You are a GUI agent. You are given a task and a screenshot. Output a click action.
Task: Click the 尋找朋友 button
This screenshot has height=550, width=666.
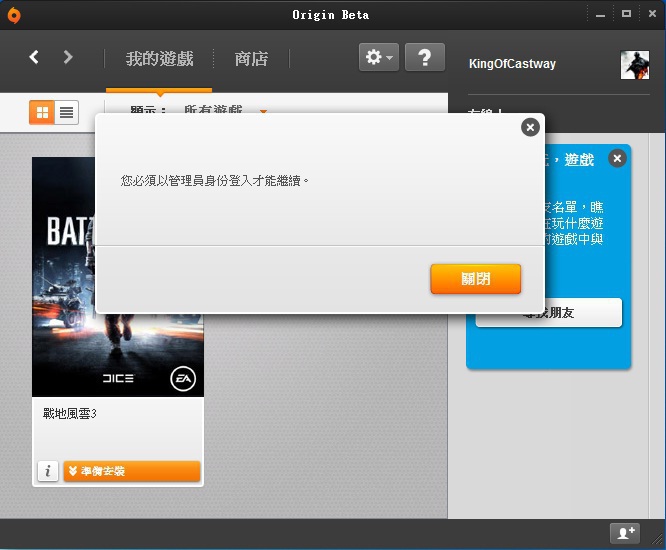click(x=549, y=313)
